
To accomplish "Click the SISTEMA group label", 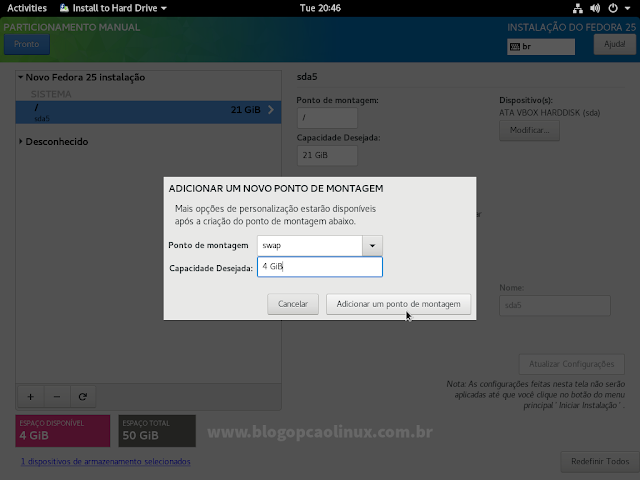I will pyautogui.click(x=51, y=94).
